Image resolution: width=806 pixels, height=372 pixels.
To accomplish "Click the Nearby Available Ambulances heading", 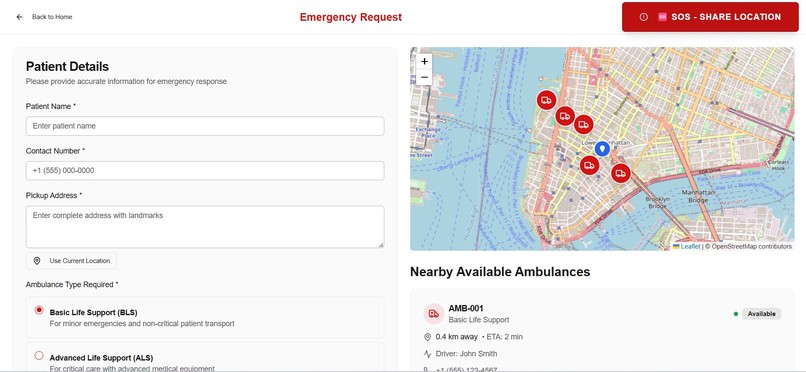I will 500,272.
